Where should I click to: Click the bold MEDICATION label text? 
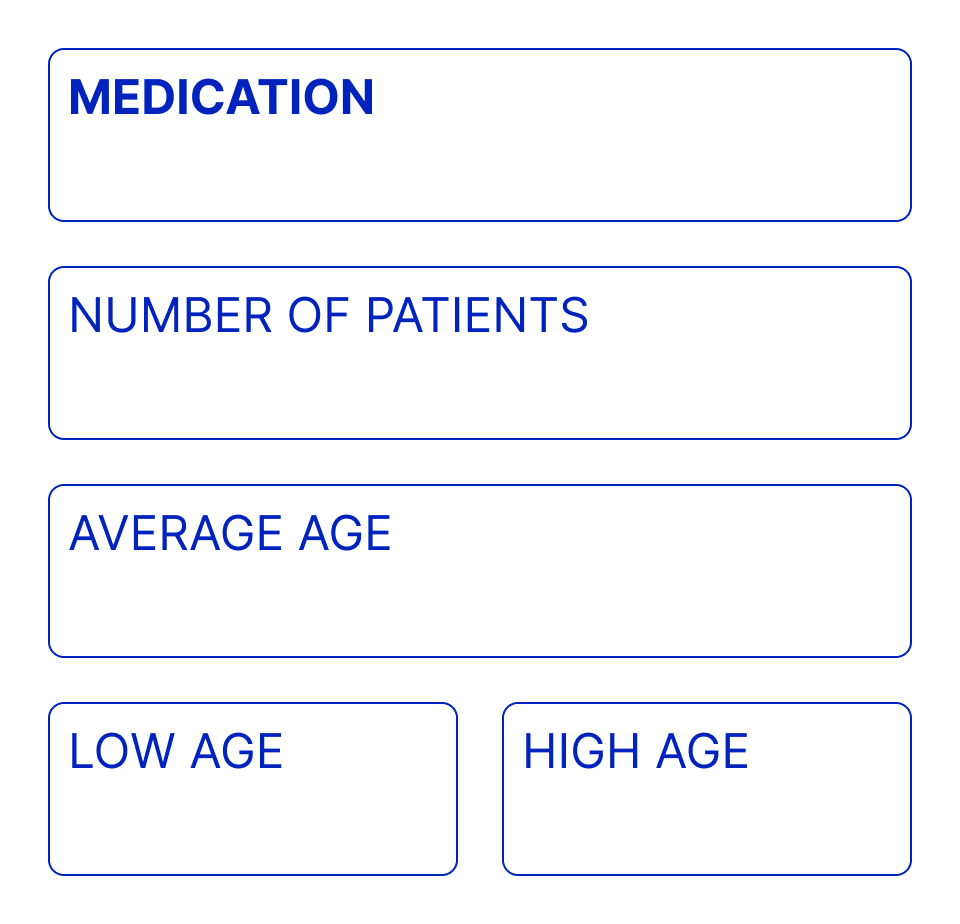[221, 98]
